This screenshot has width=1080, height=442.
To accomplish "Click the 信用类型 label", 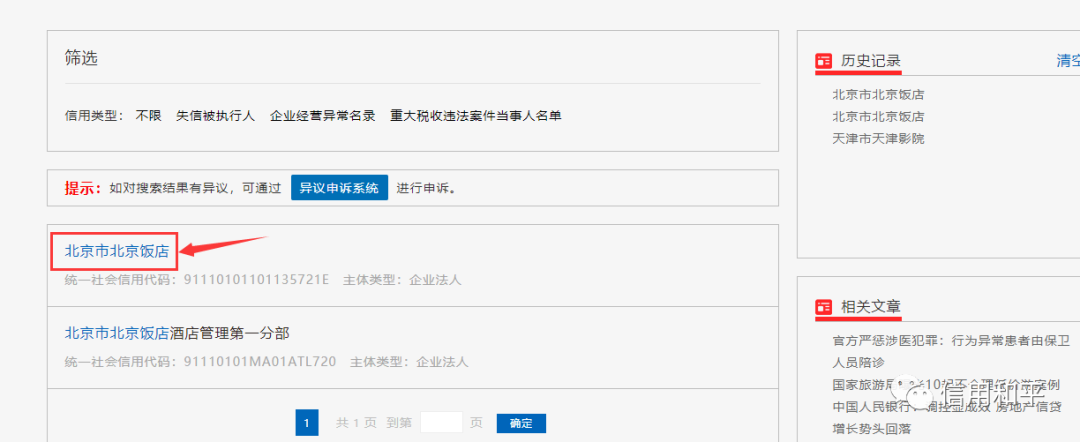I will tap(94, 116).
